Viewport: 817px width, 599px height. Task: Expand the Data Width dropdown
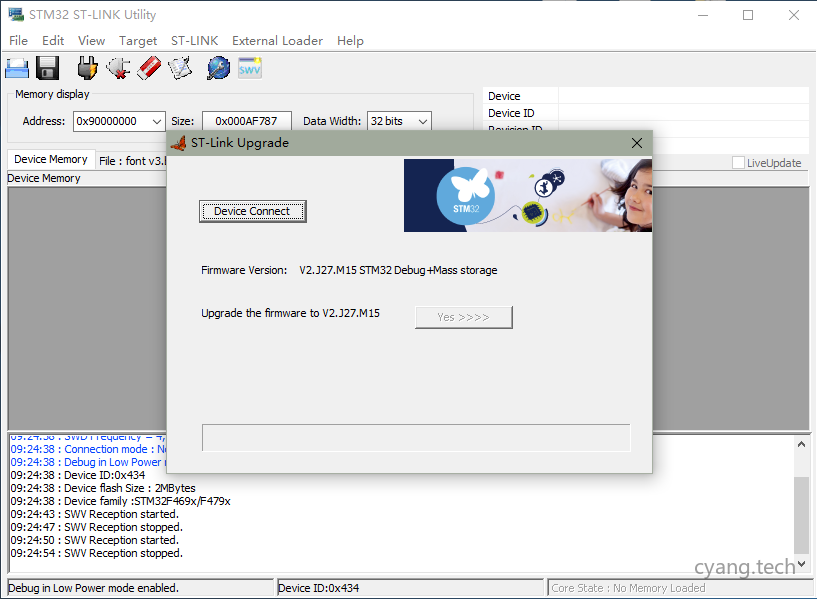click(x=422, y=121)
